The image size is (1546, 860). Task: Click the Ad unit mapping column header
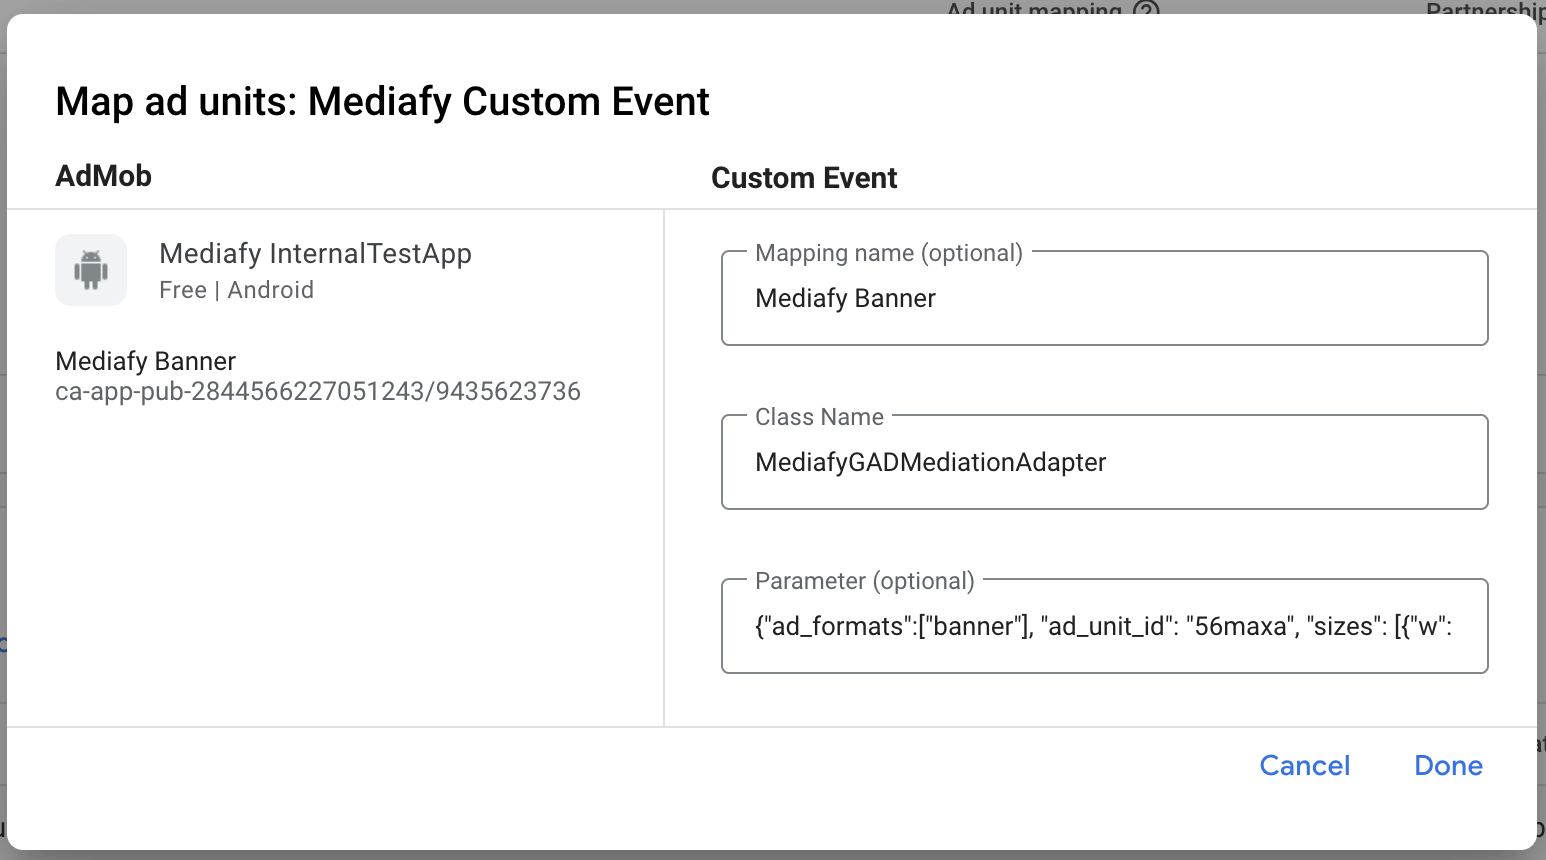coord(1034,9)
